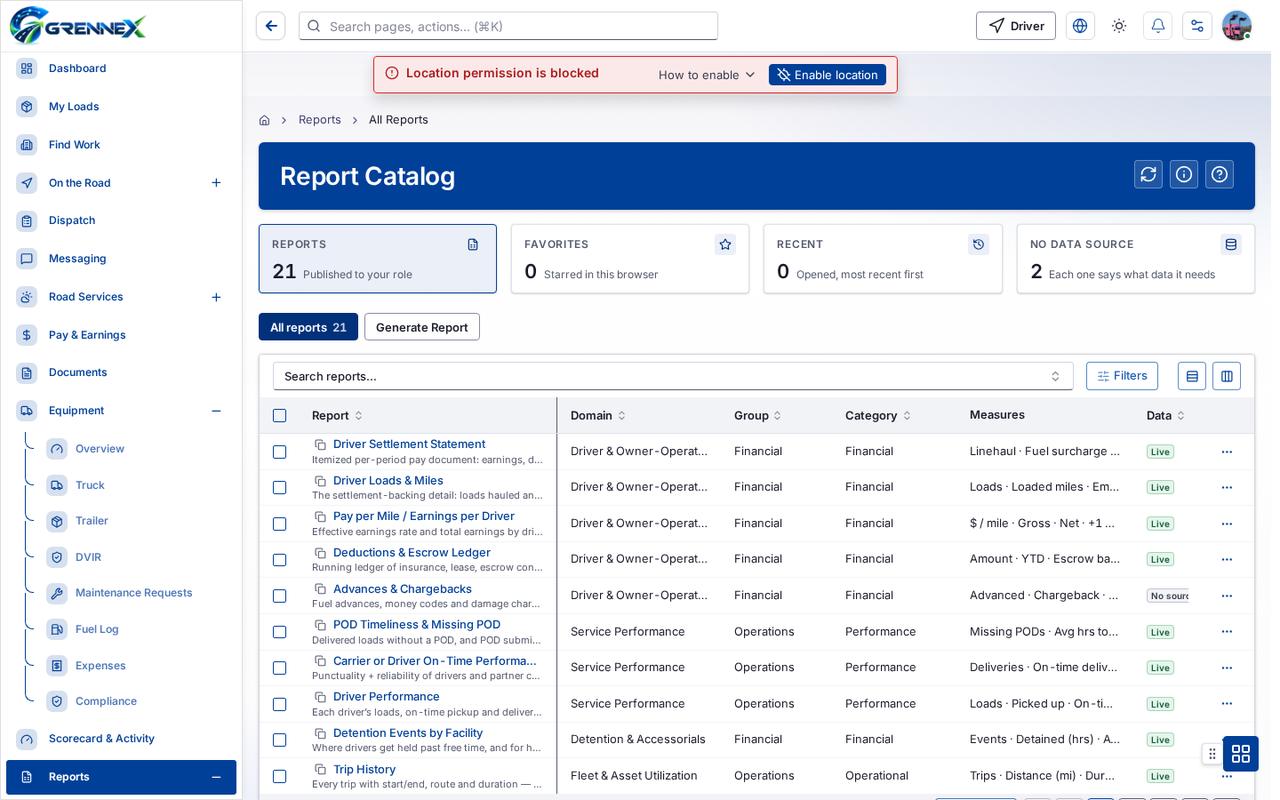Image resolution: width=1280 pixels, height=800 pixels.
Task: Focus the global search pages field
Action: click(508, 26)
